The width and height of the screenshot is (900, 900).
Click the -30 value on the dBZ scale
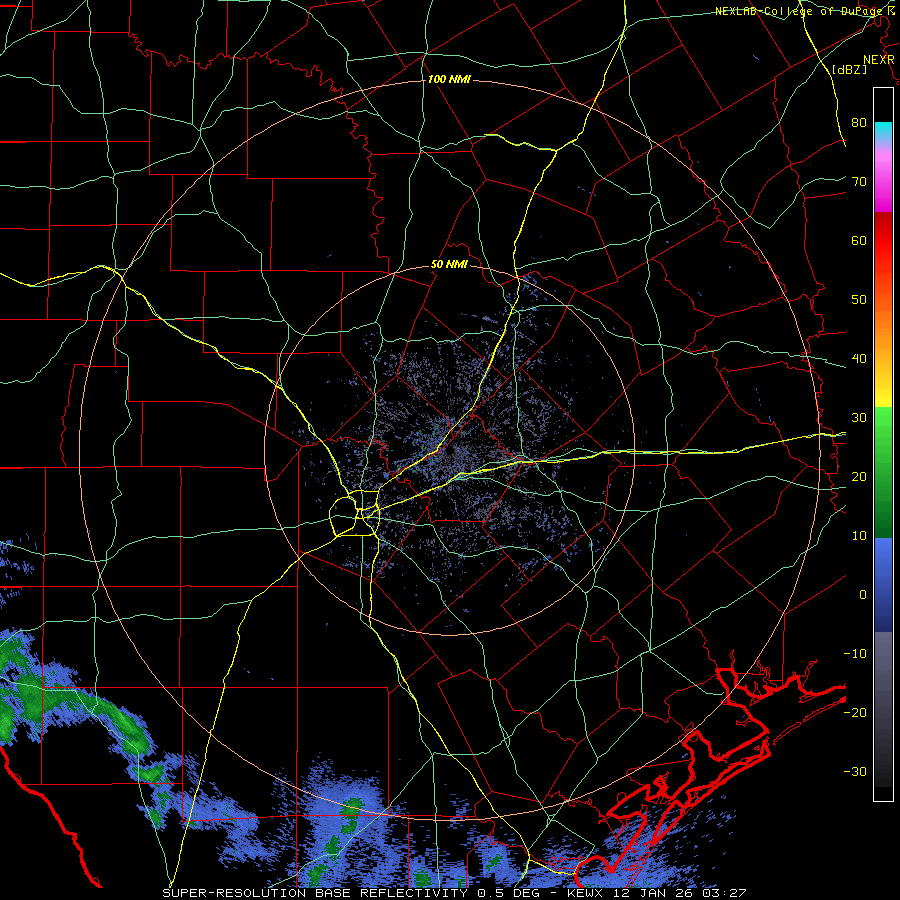(855, 771)
